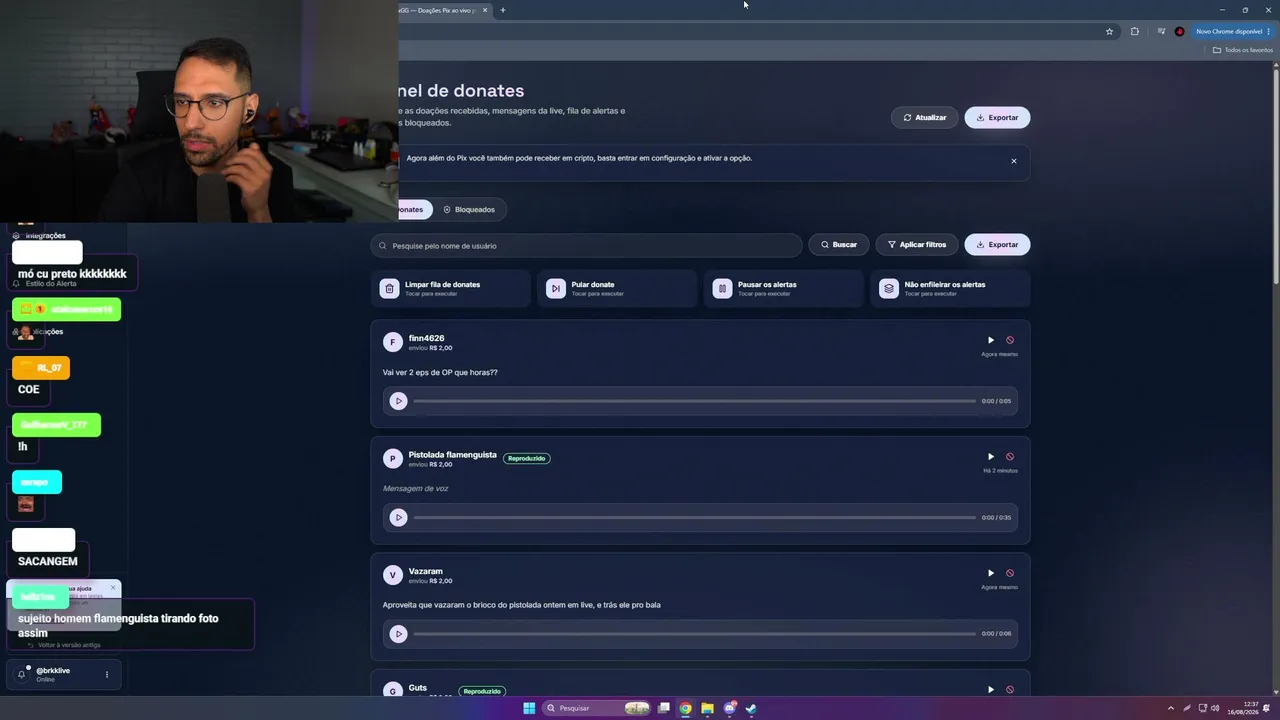The height and width of the screenshot is (720, 1280).
Task: Open the @brkklive account options menu
Action: point(107,675)
